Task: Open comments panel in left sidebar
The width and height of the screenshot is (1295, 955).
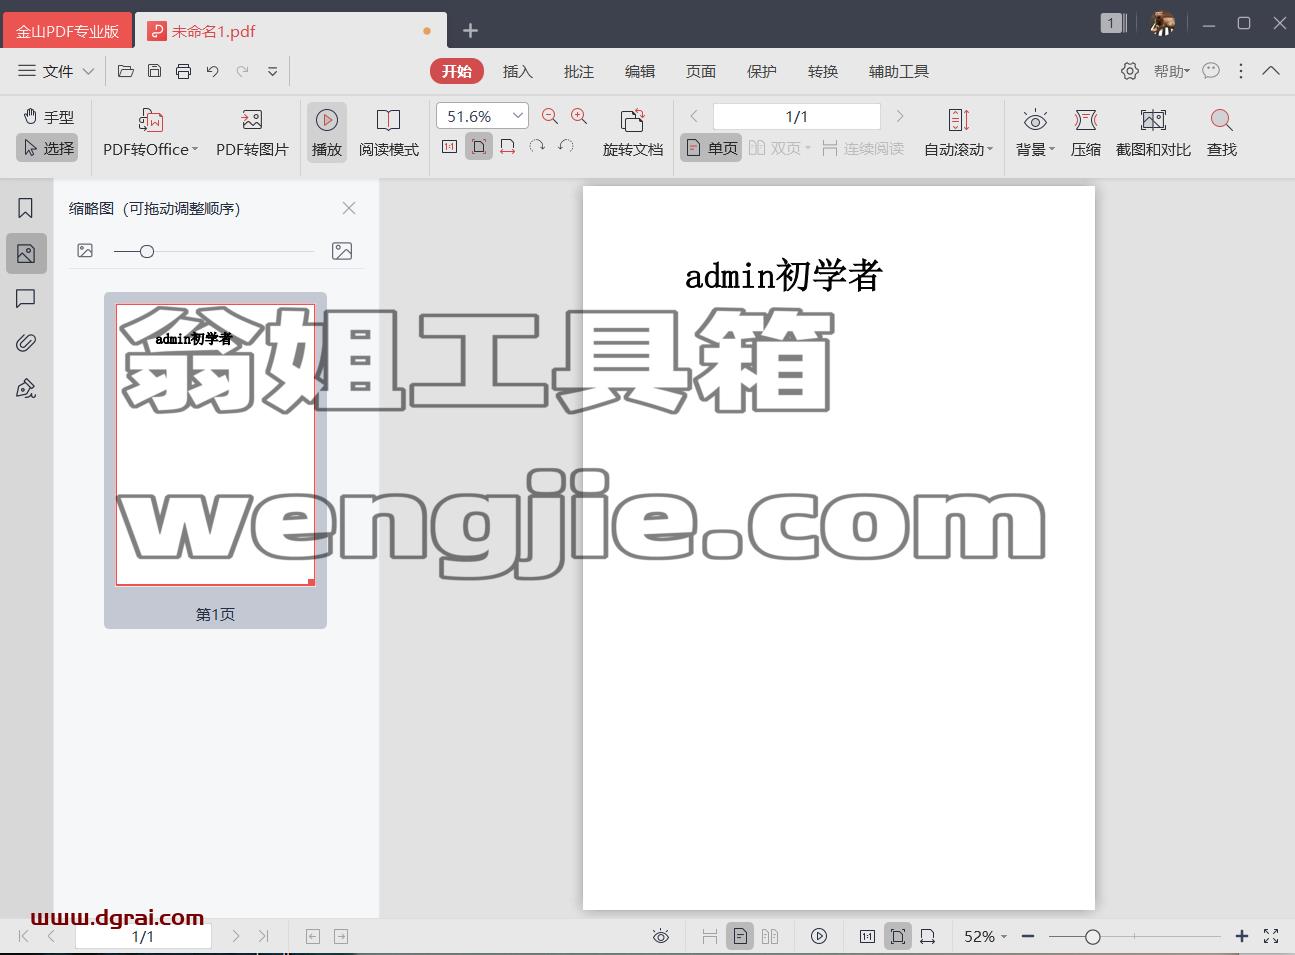Action: click(26, 298)
